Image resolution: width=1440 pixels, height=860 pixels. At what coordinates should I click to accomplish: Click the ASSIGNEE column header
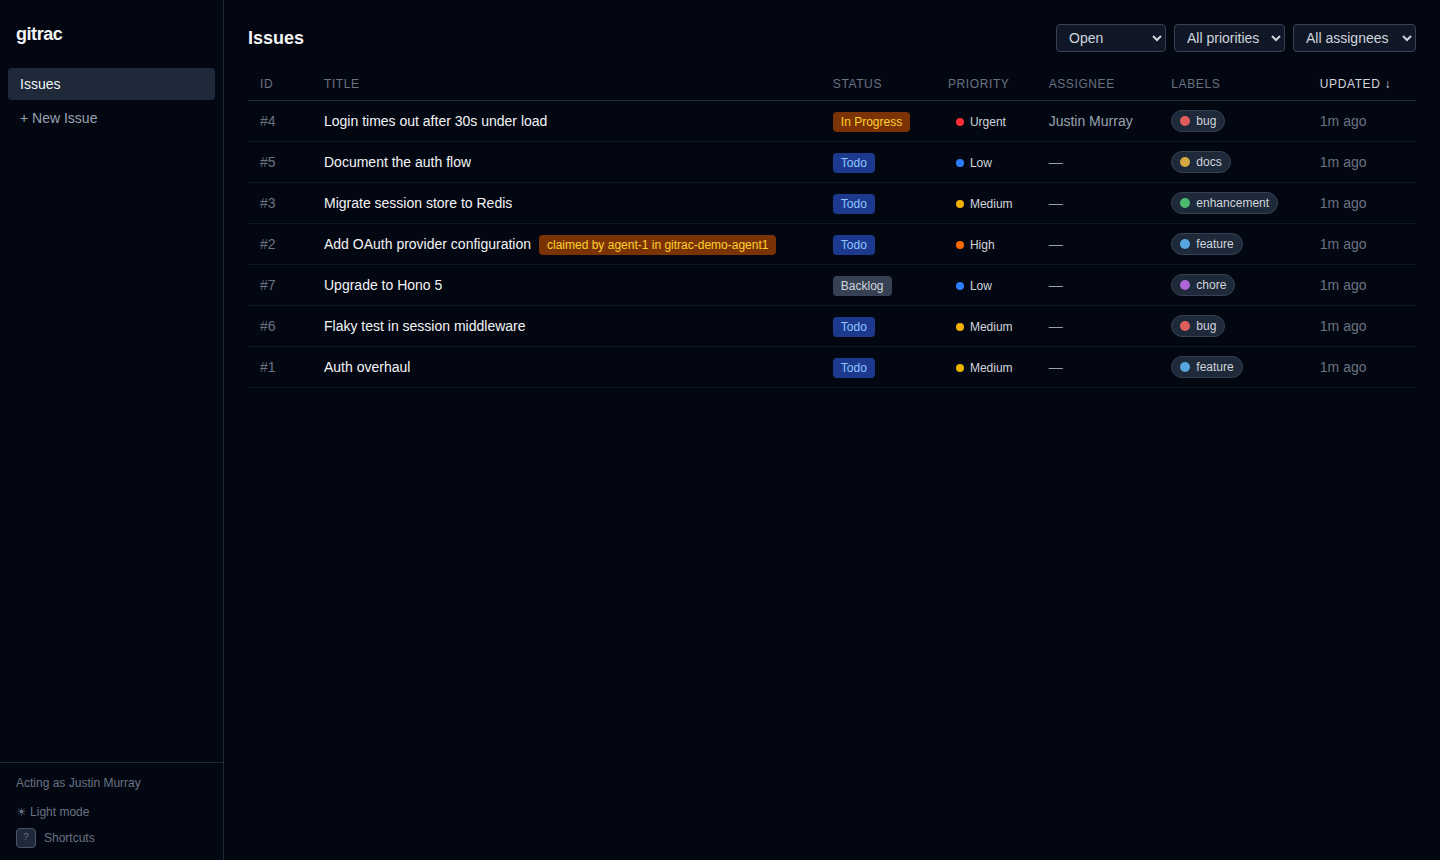(x=1081, y=84)
